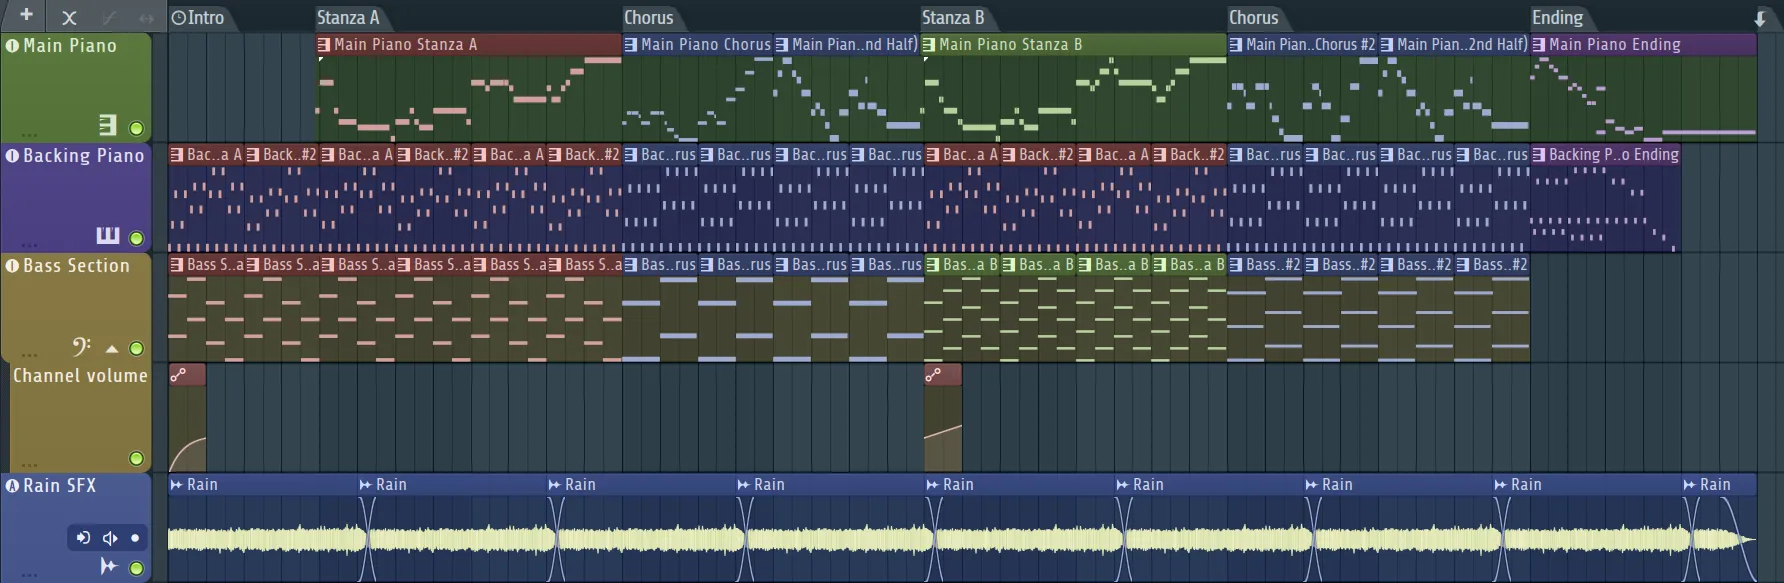Arm the Rain SFX track record dot

pos(135,538)
